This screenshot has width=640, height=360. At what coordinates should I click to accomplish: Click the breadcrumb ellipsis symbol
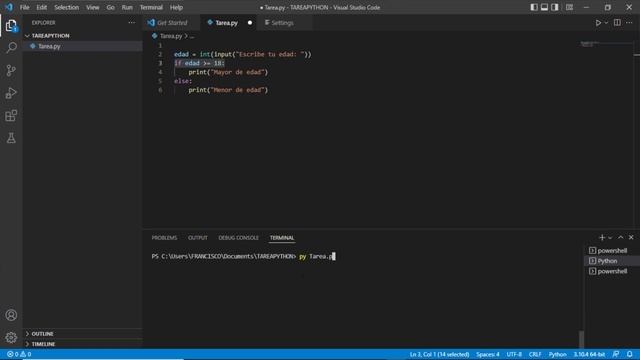tap(192, 36)
